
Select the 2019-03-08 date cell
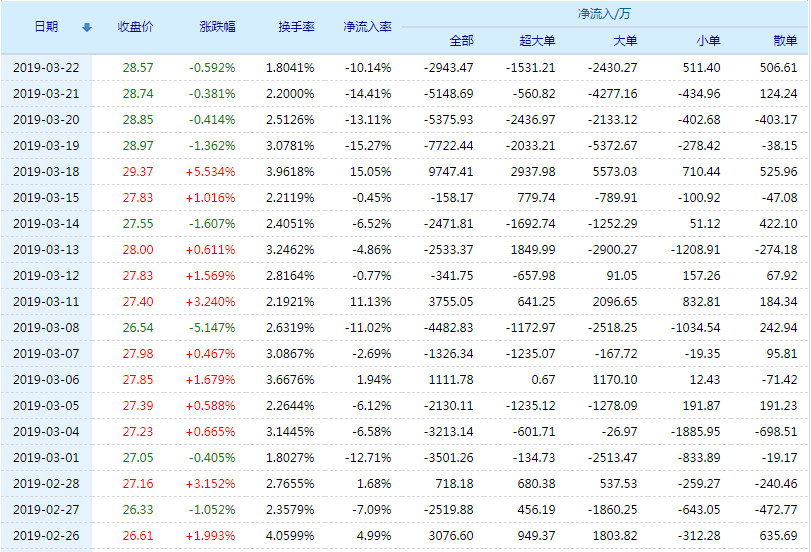46,327
